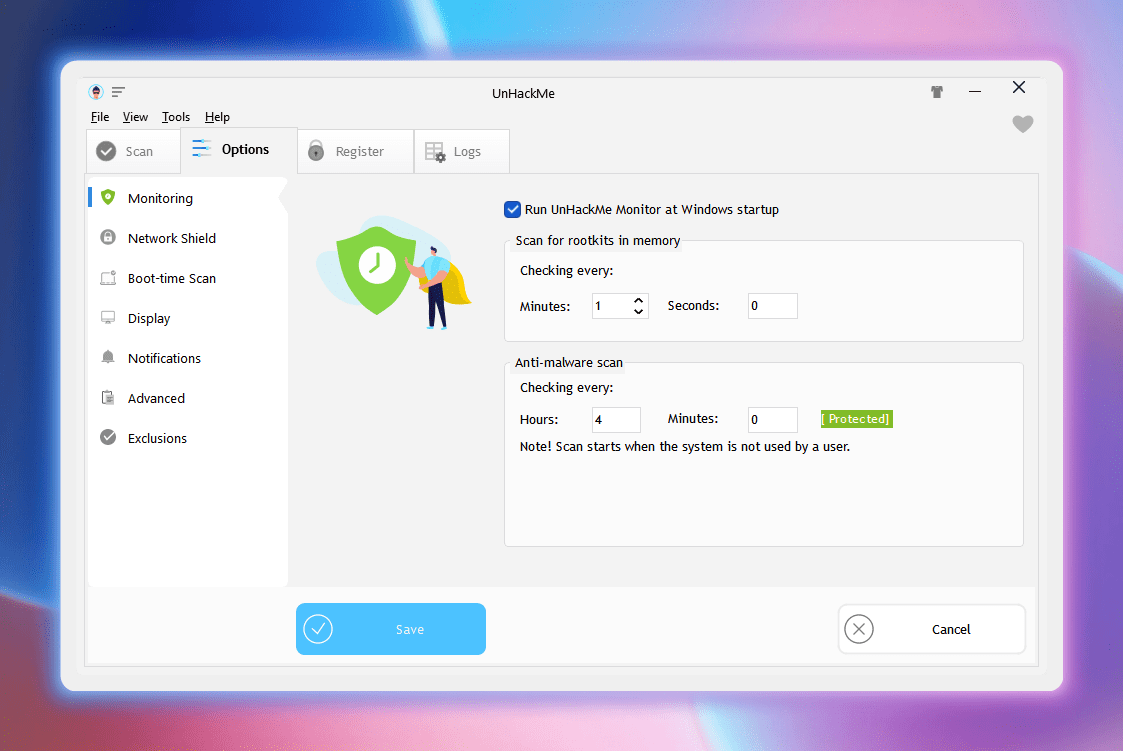Uncheck Run UnHackMe Monitor at Windows startup

512,209
